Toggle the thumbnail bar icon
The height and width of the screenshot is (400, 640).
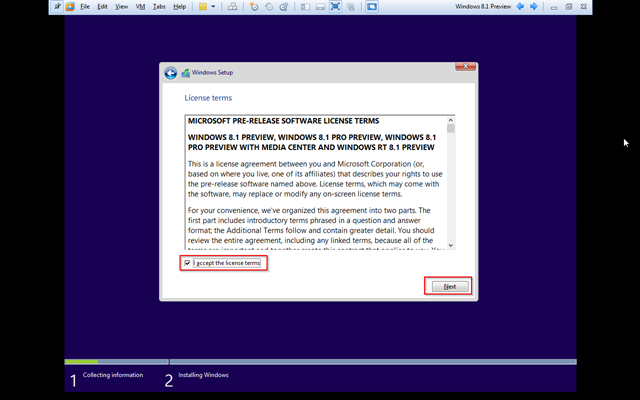pos(320,7)
